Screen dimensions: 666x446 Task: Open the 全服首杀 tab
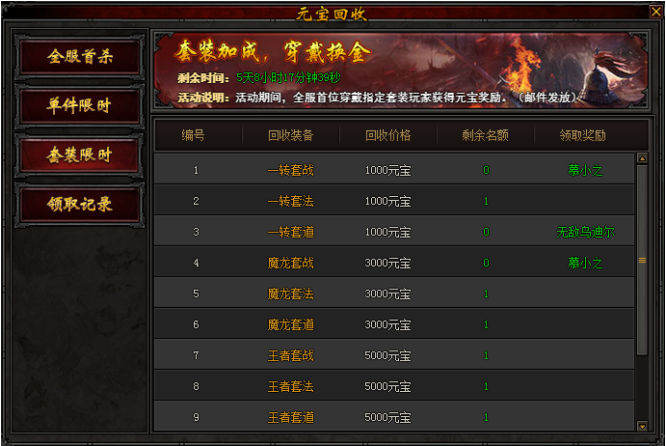tap(79, 56)
